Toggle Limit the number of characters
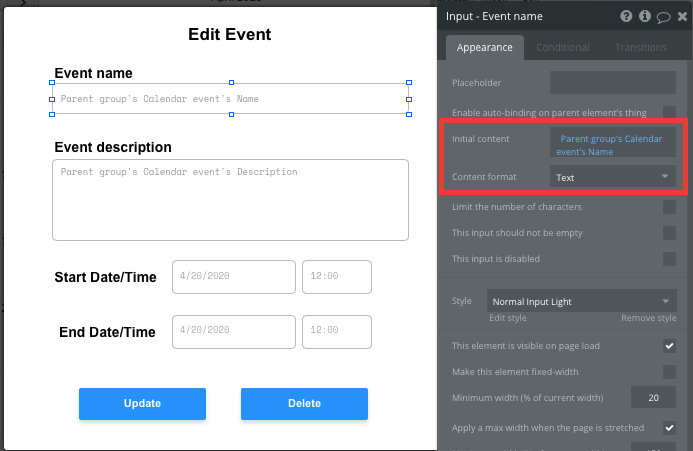Viewport: 693px width, 451px height. (669, 207)
